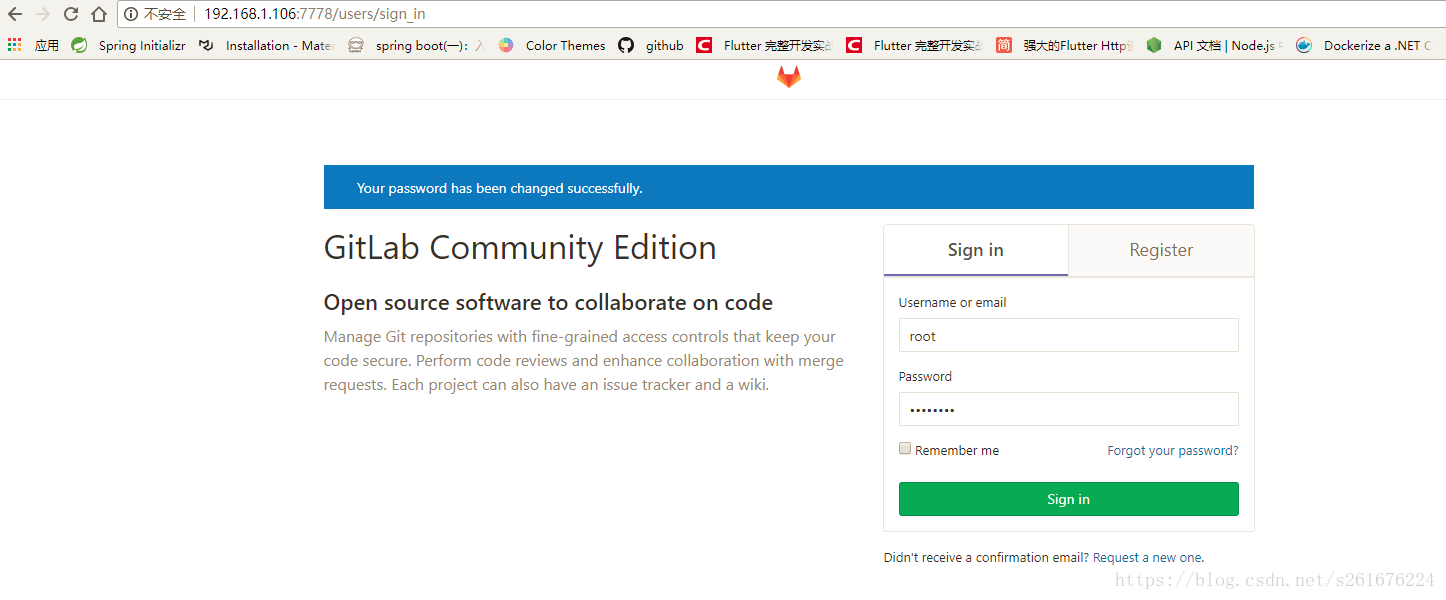
Task: Focus the Username or email field
Action: (1069, 335)
